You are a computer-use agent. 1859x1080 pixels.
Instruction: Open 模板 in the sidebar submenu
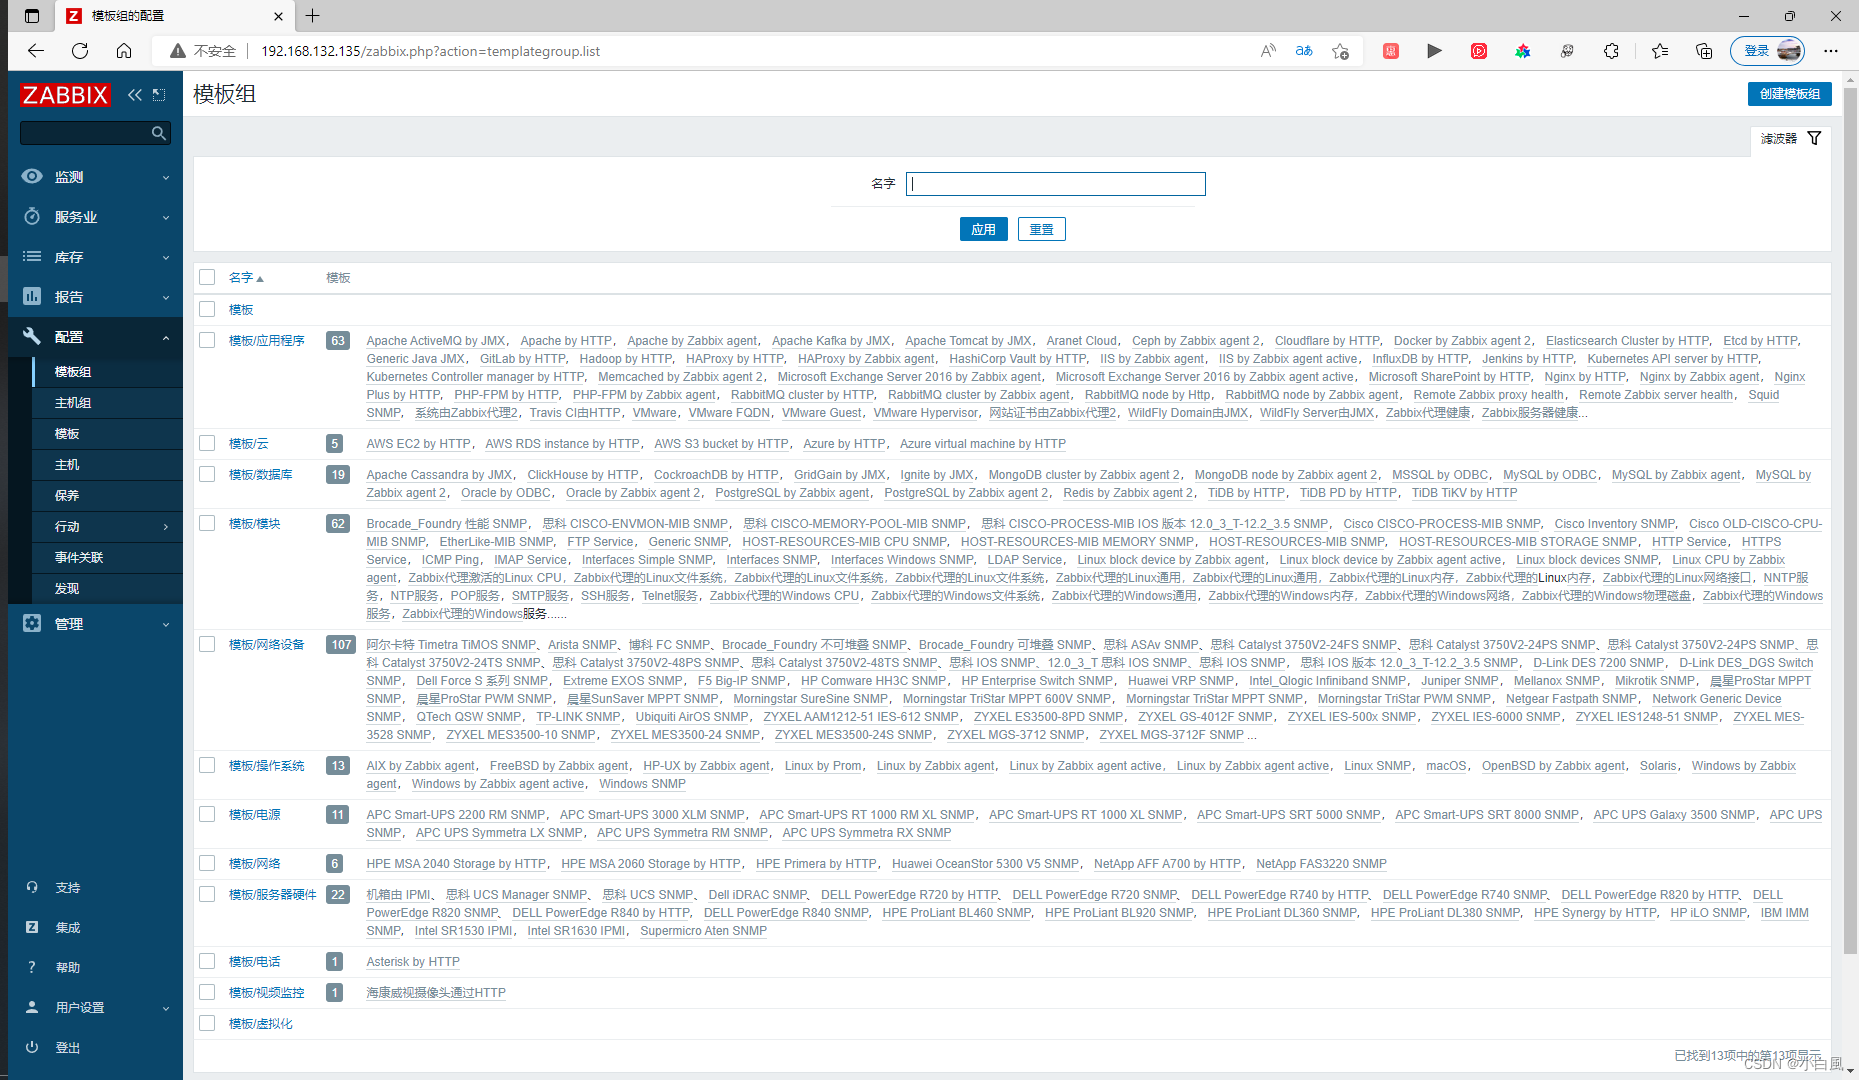pos(67,433)
